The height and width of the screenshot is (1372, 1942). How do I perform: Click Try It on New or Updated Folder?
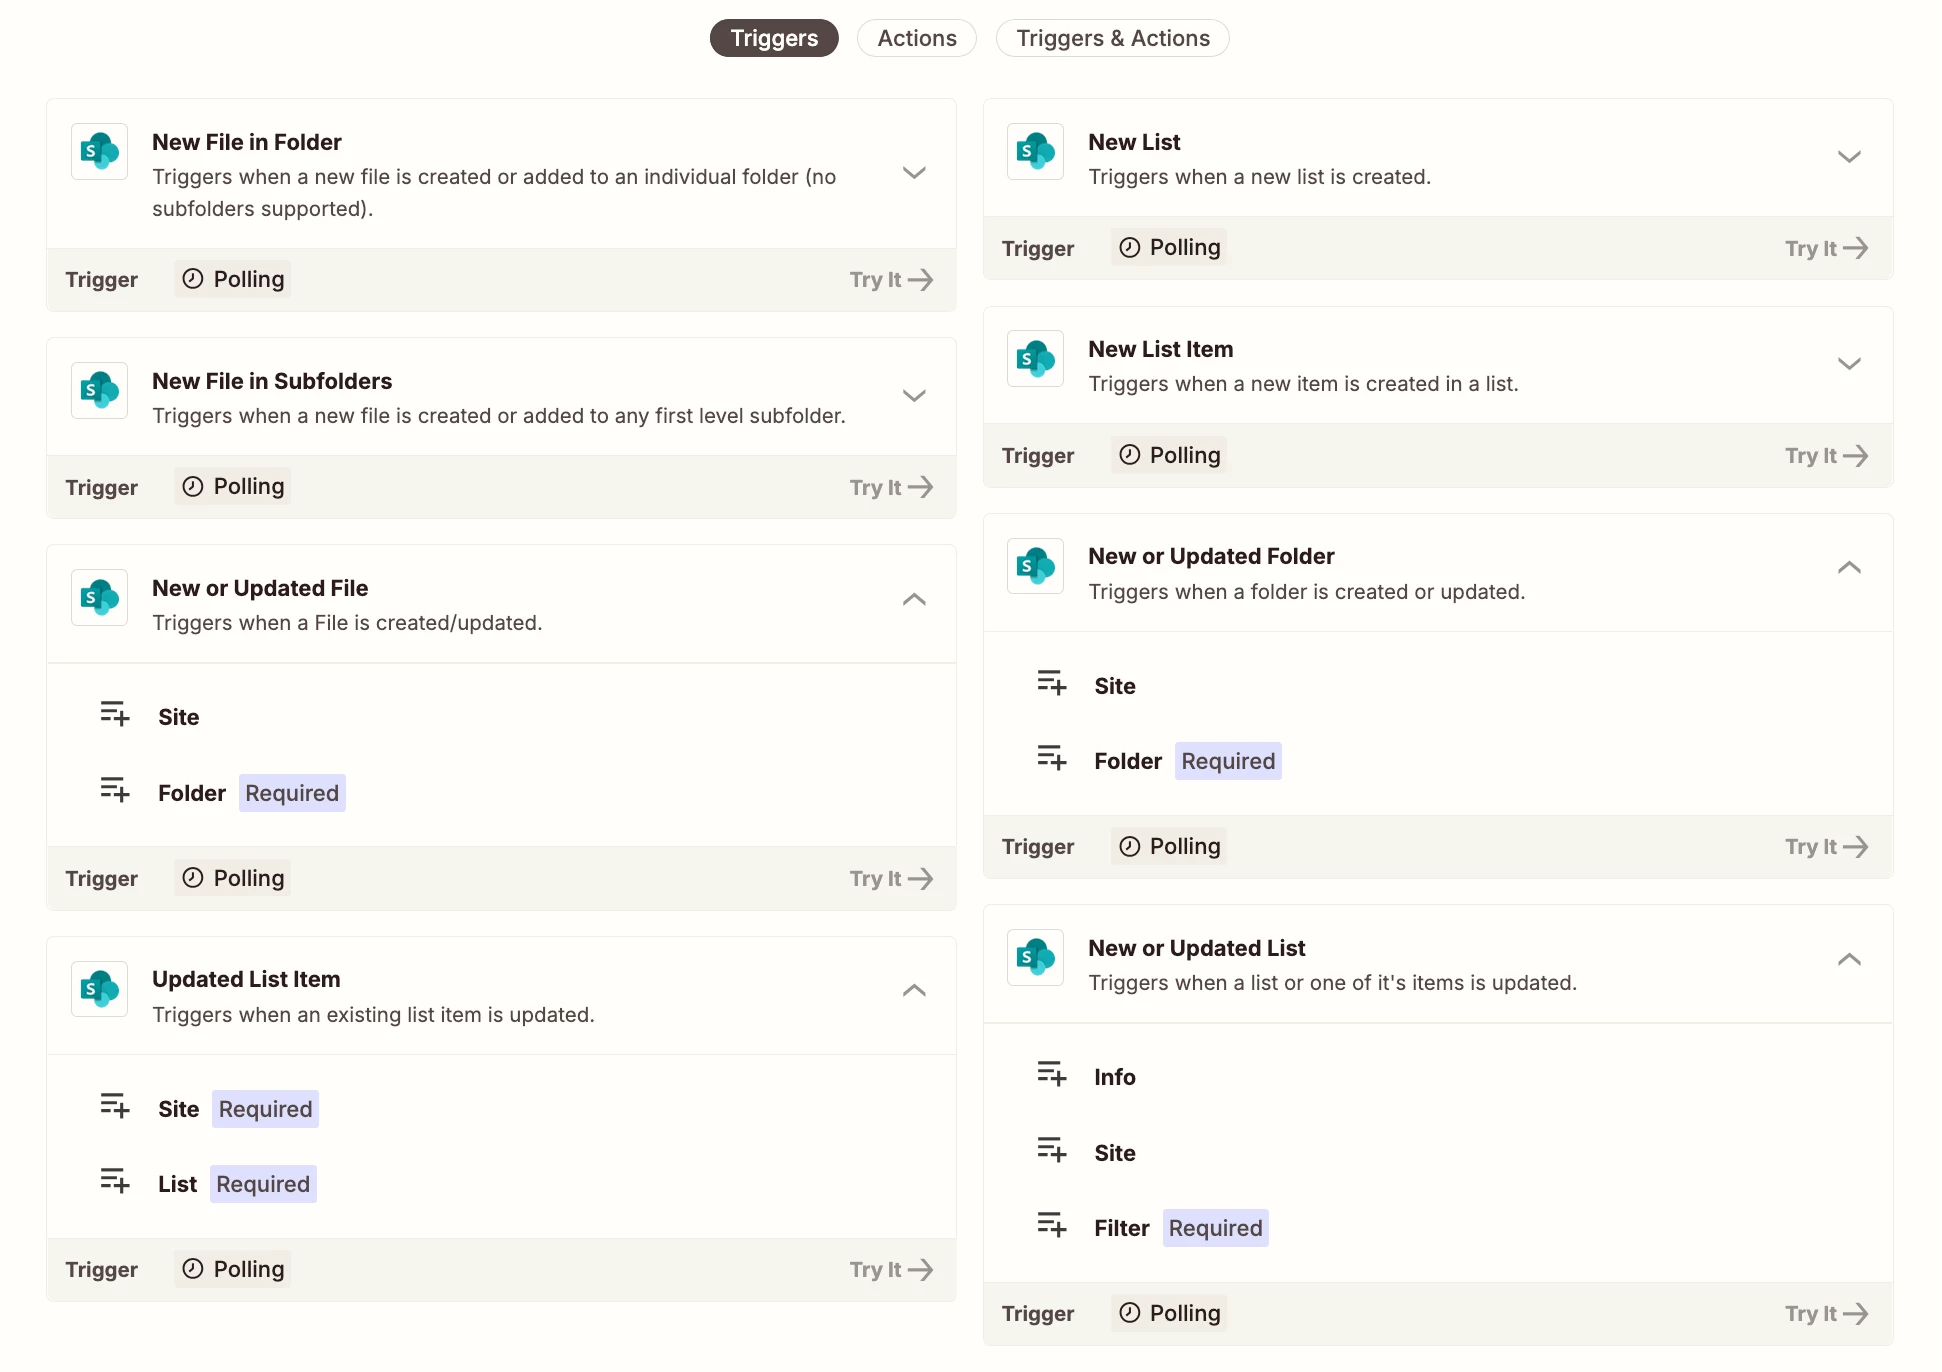point(1827,846)
